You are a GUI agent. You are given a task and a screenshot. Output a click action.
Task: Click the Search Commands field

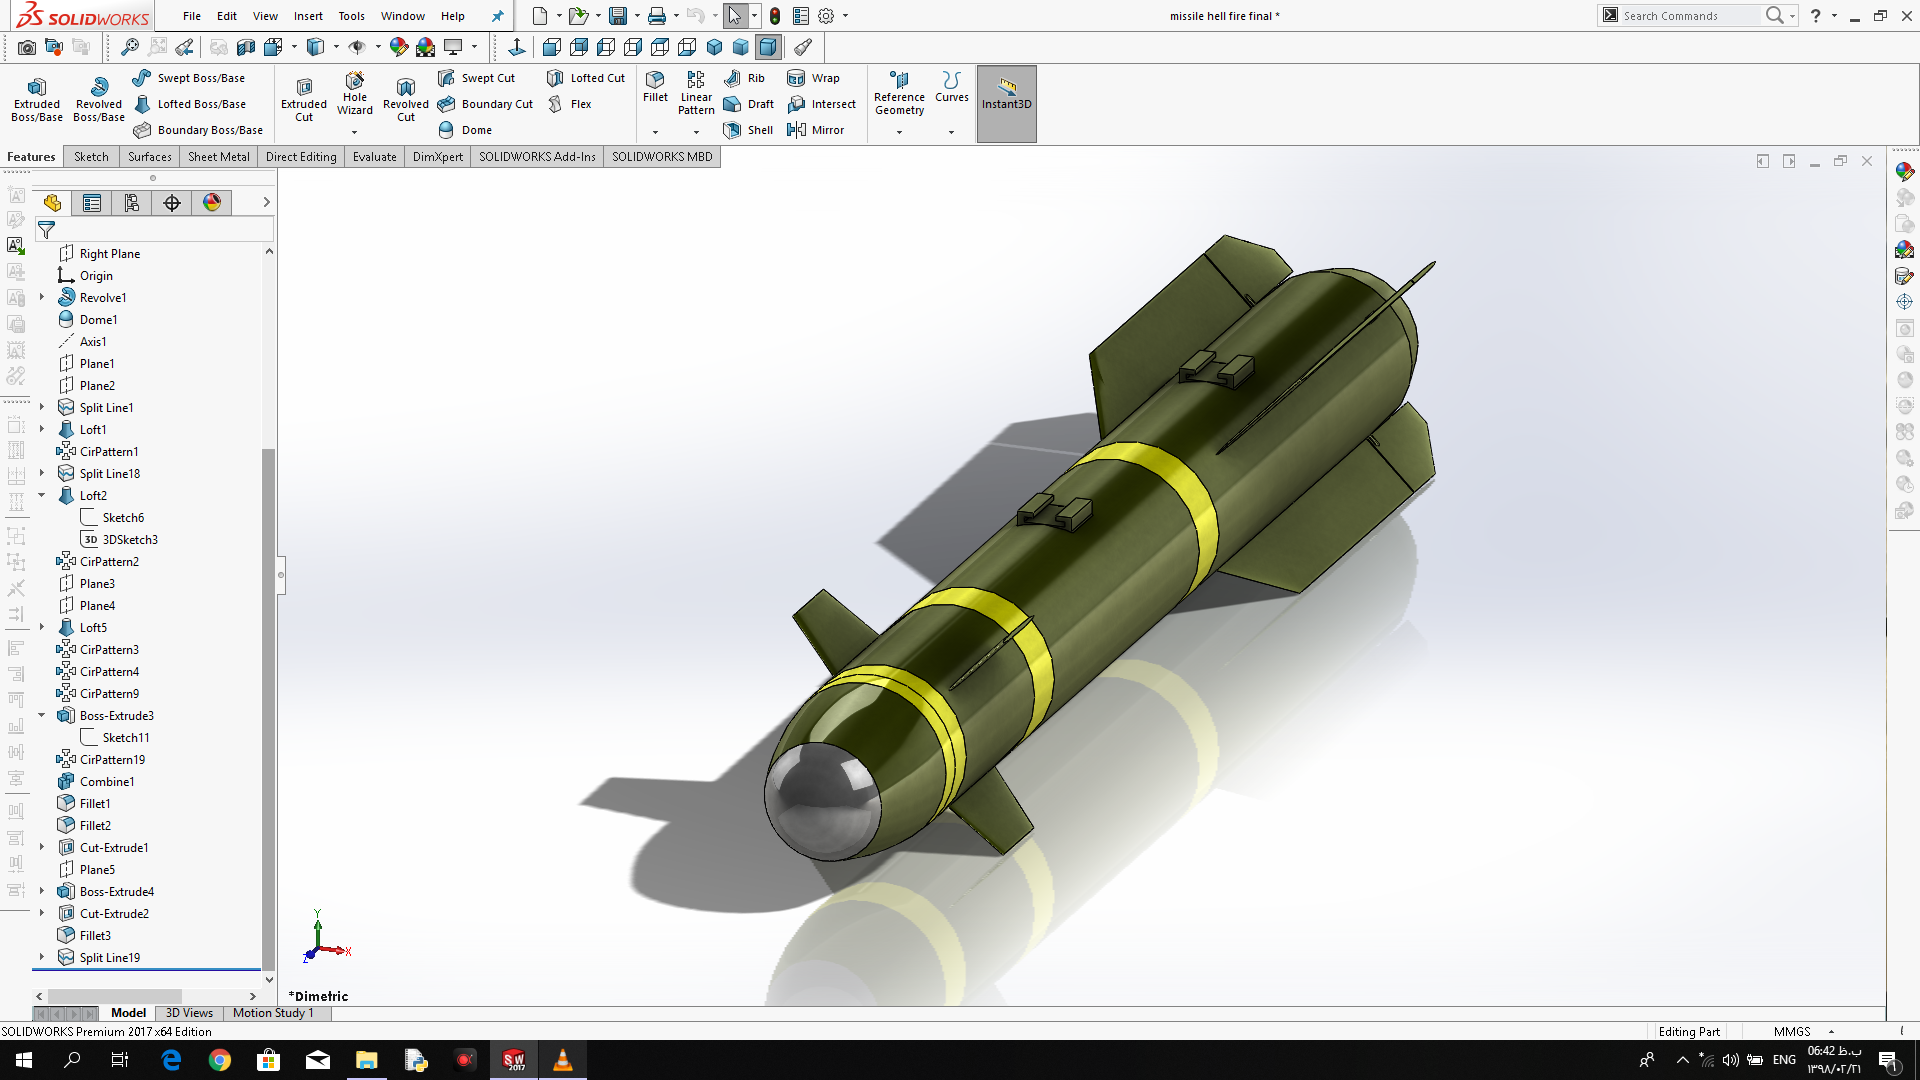[1688, 16]
